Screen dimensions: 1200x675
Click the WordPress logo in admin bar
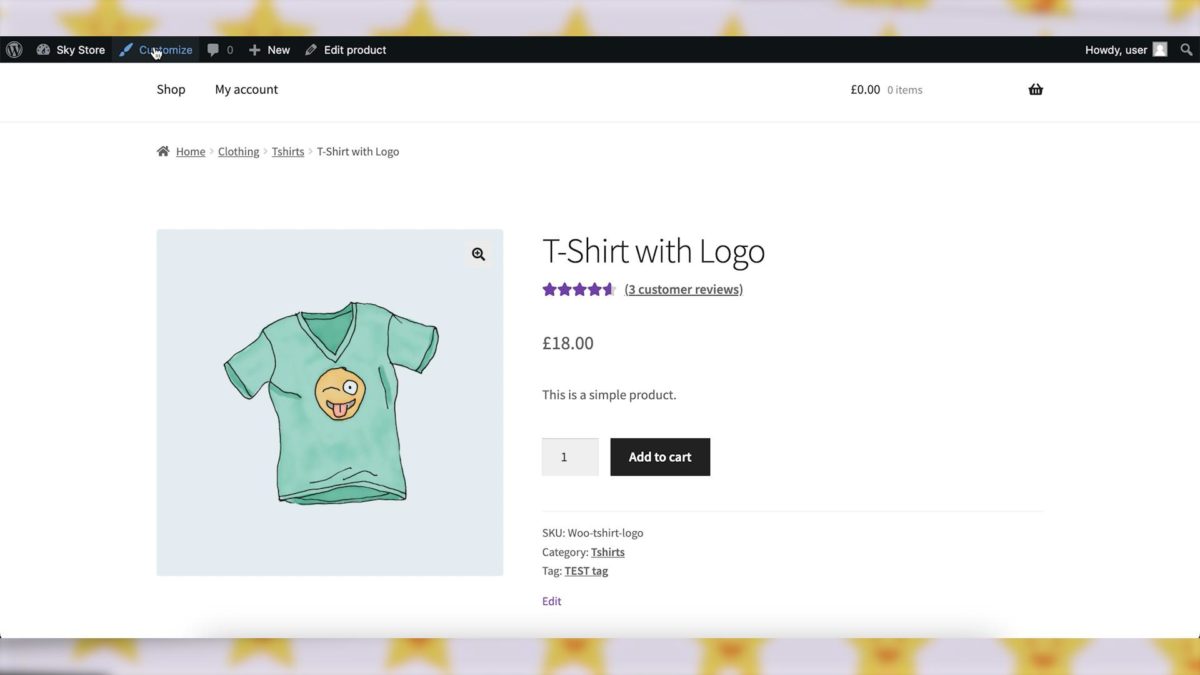[x=14, y=49]
